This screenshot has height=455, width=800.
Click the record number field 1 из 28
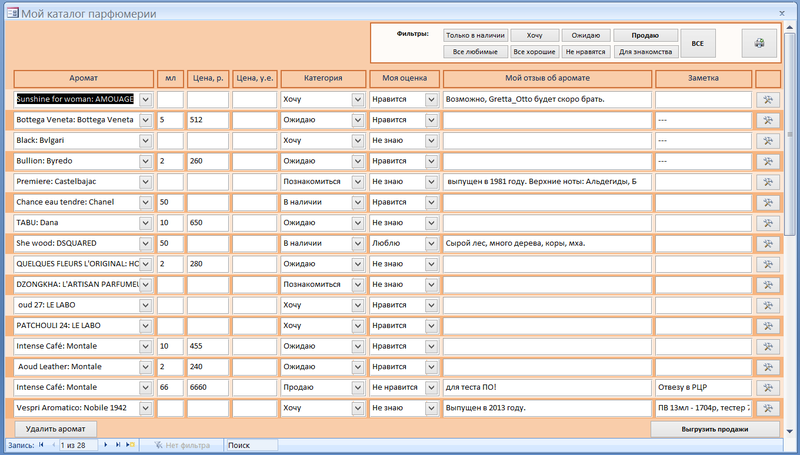tap(78, 445)
